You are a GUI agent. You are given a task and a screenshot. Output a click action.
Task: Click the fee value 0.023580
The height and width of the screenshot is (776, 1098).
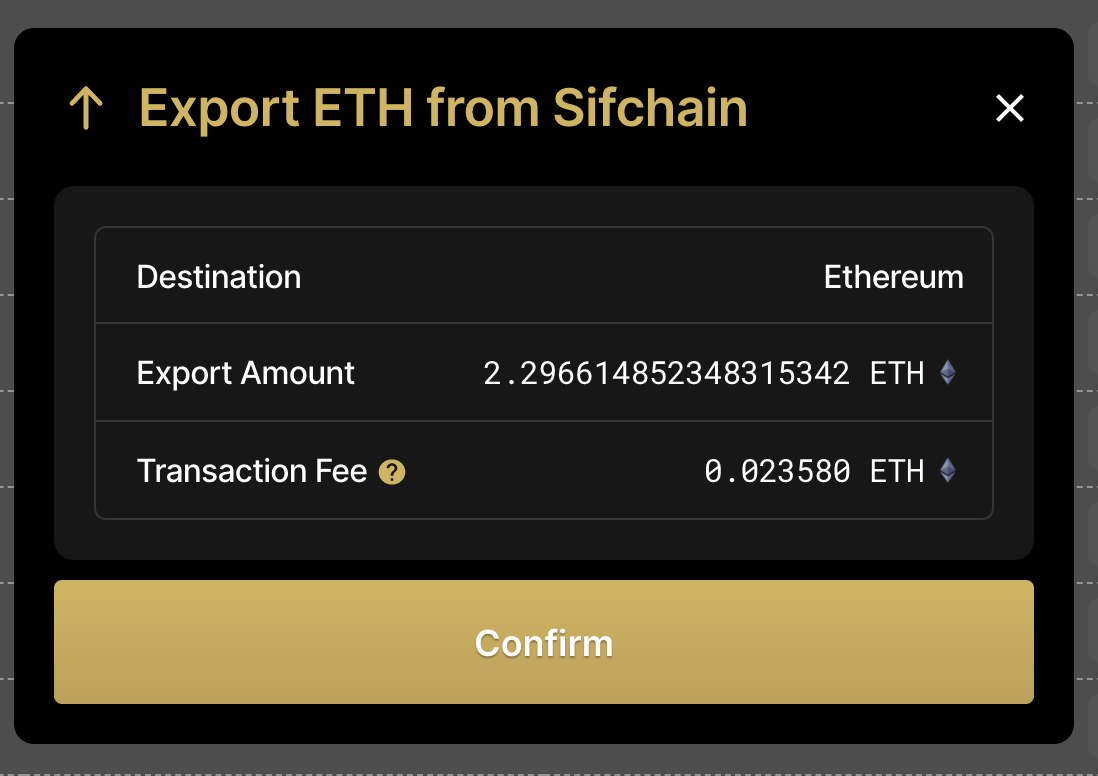(777, 471)
